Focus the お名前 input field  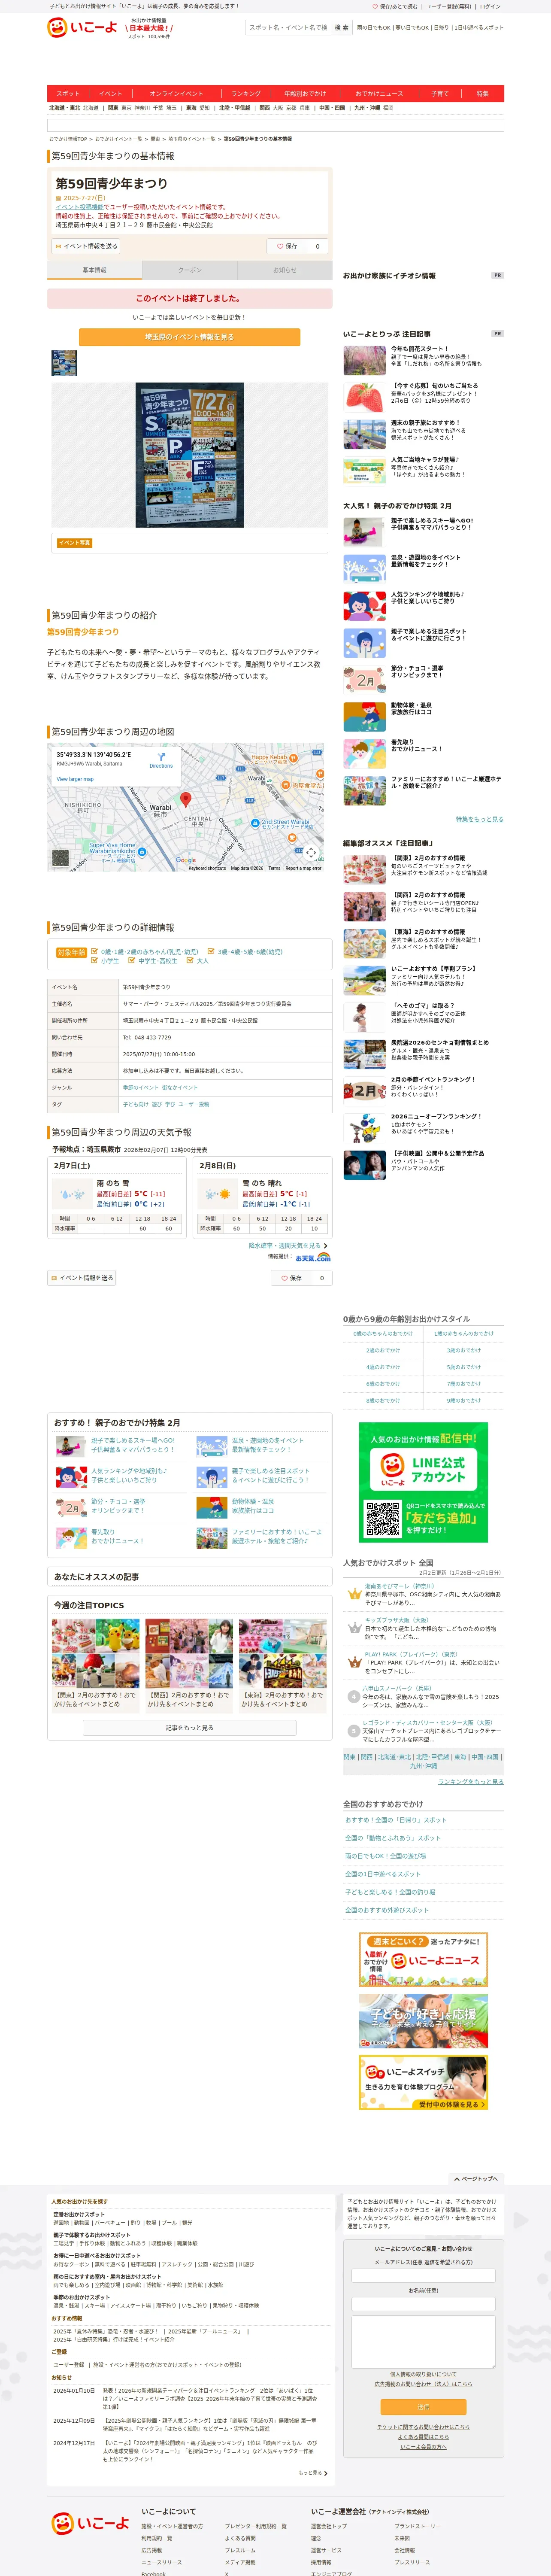[423, 2304]
